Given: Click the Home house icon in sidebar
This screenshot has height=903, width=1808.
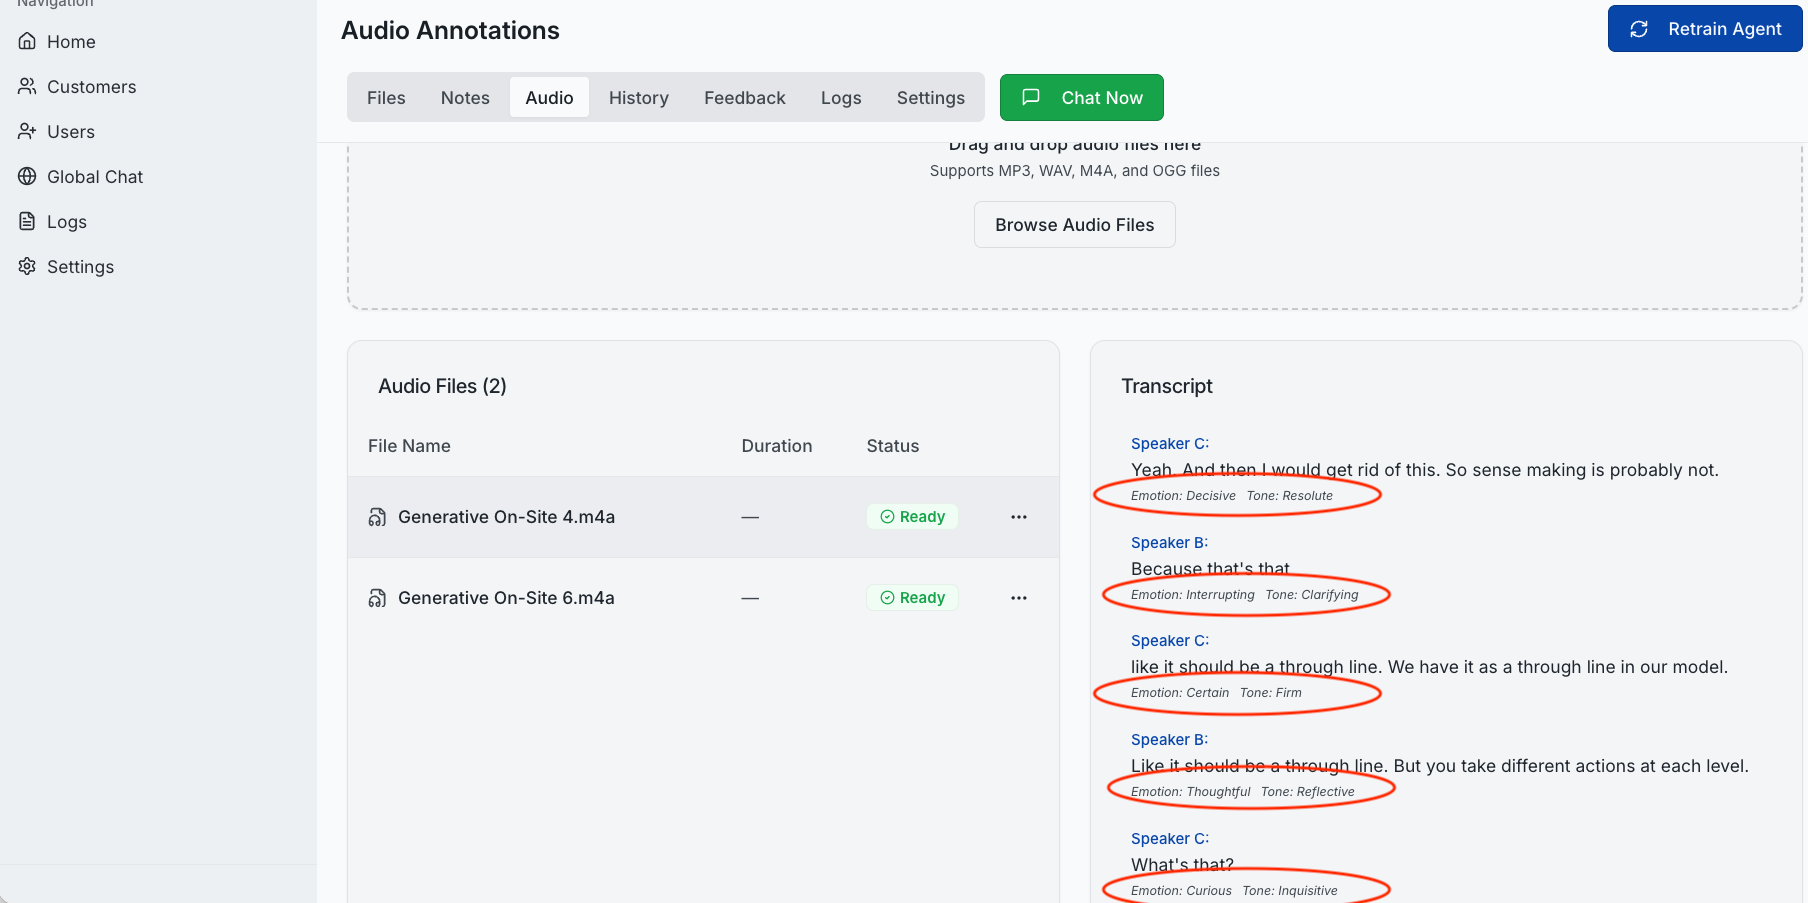Looking at the screenshot, I should click(x=27, y=41).
